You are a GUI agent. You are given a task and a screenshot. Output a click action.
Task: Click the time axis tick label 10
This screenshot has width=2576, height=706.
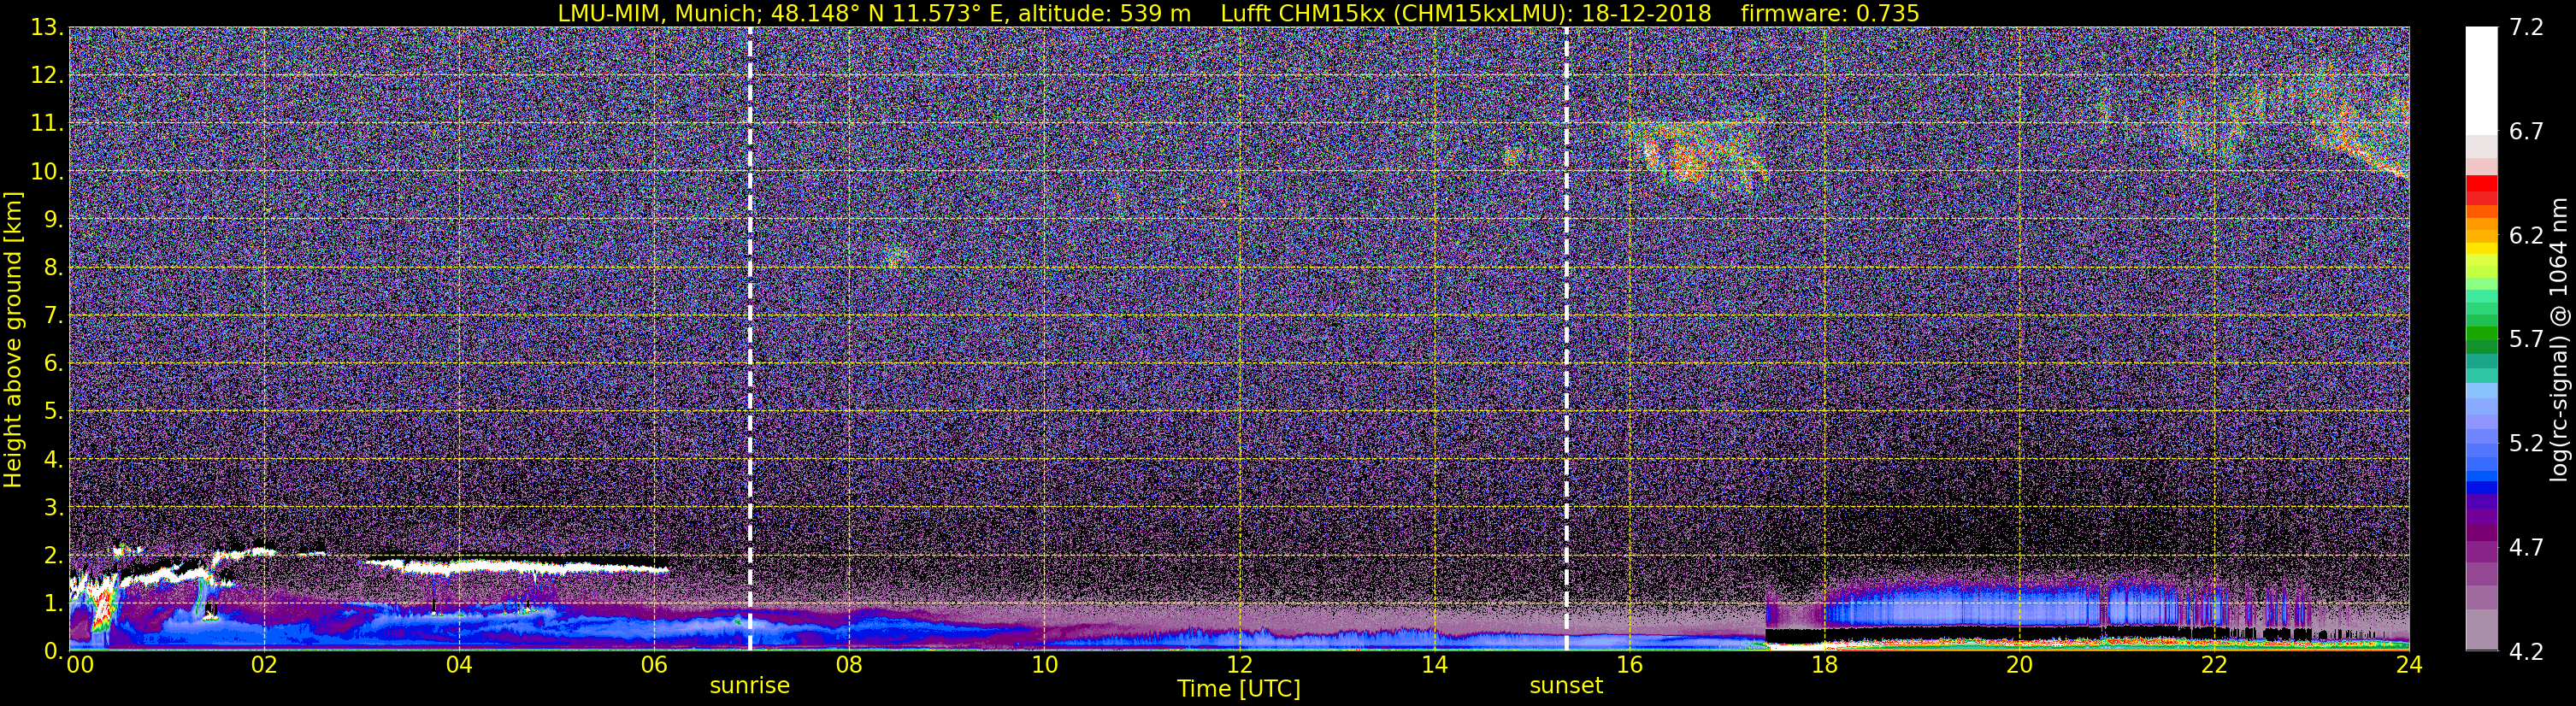[1044, 666]
